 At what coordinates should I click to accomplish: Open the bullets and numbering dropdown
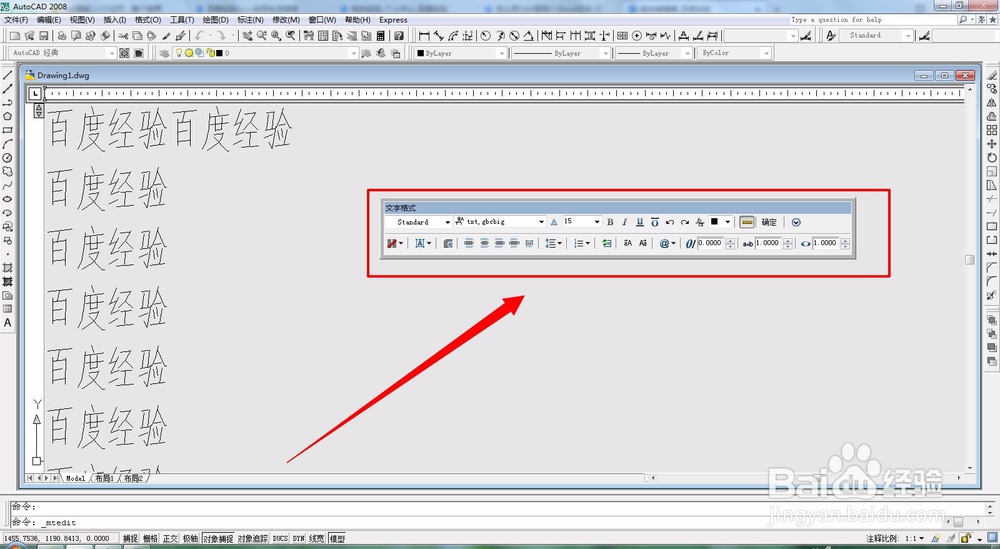[x=582, y=243]
